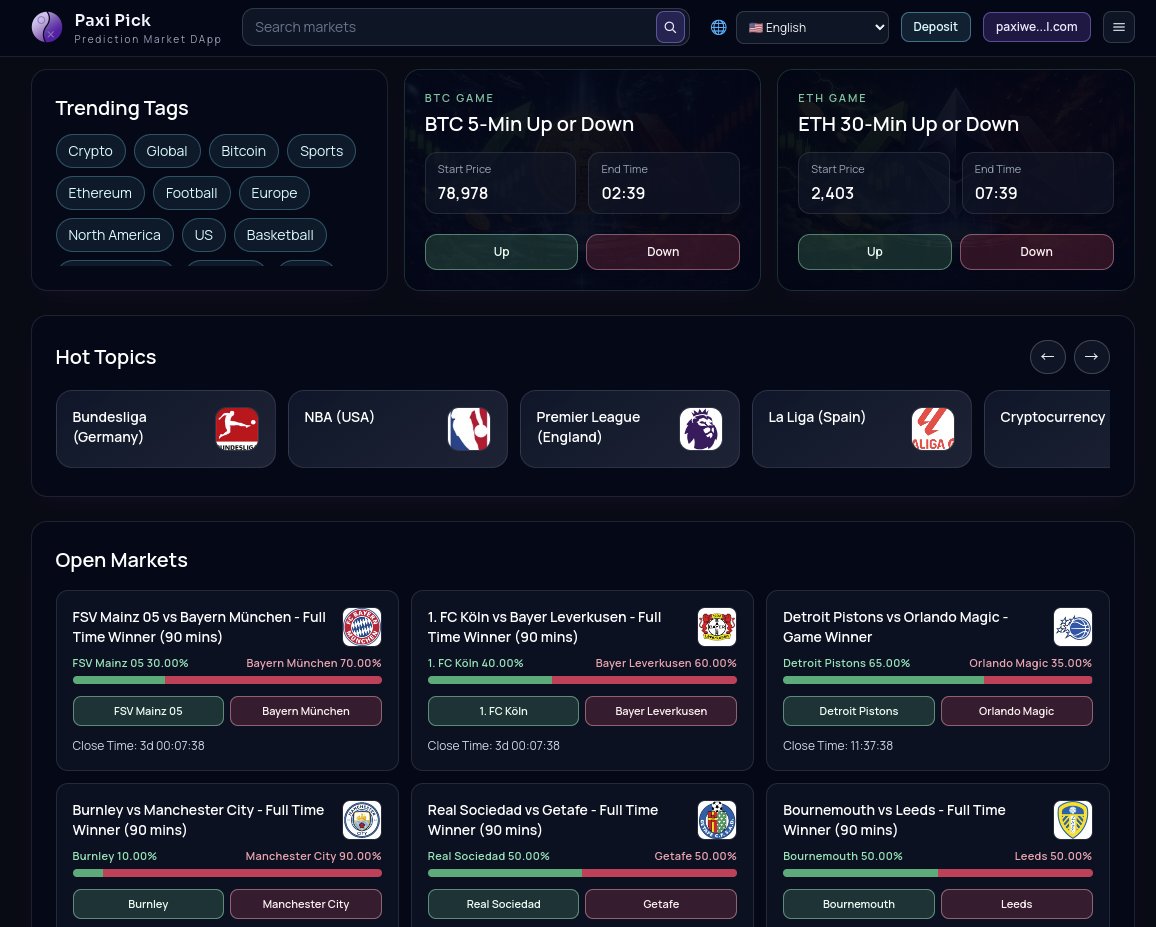Image resolution: width=1156 pixels, height=927 pixels.
Task: Bet Down on ETH 30-Min game
Action: [1037, 252]
